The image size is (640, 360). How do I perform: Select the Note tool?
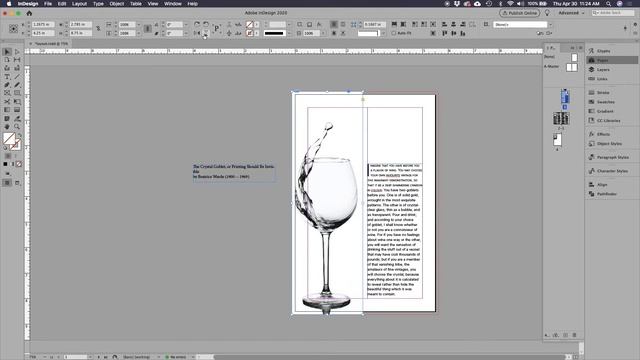(x=7, y=118)
